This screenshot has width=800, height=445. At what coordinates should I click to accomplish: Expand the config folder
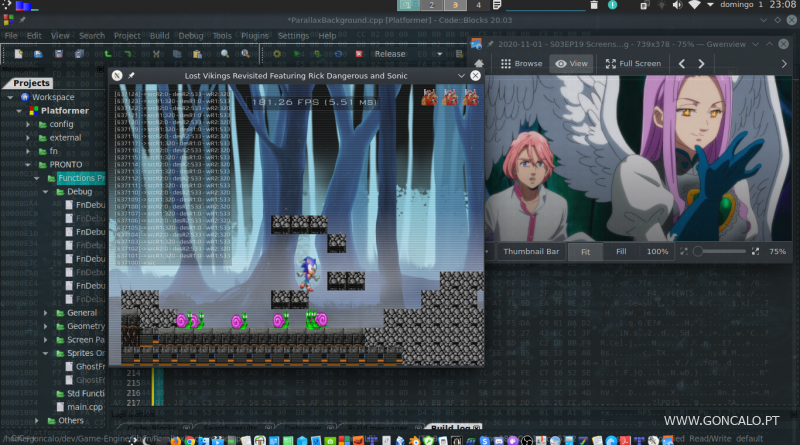[x=28, y=124]
